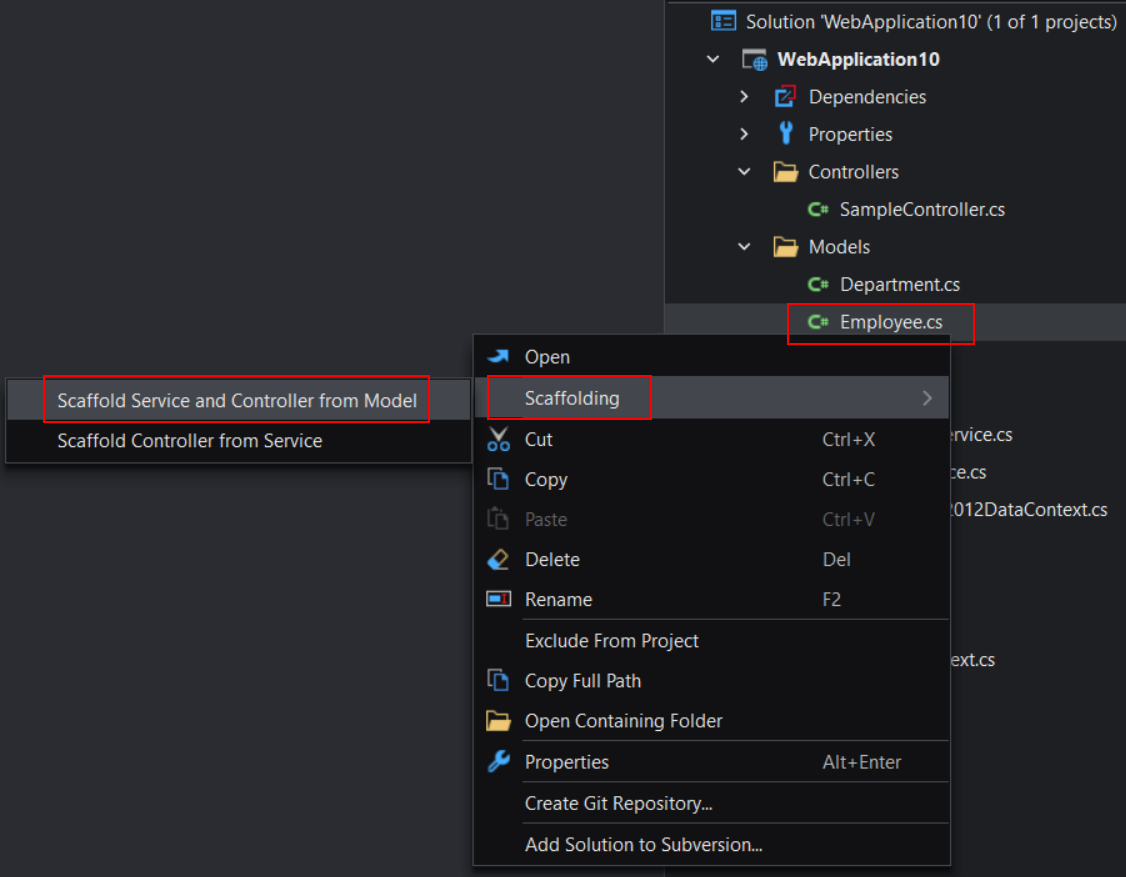The width and height of the screenshot is (1126, 877).
Task: Click the Dependencies node icon
Action: 786,97
